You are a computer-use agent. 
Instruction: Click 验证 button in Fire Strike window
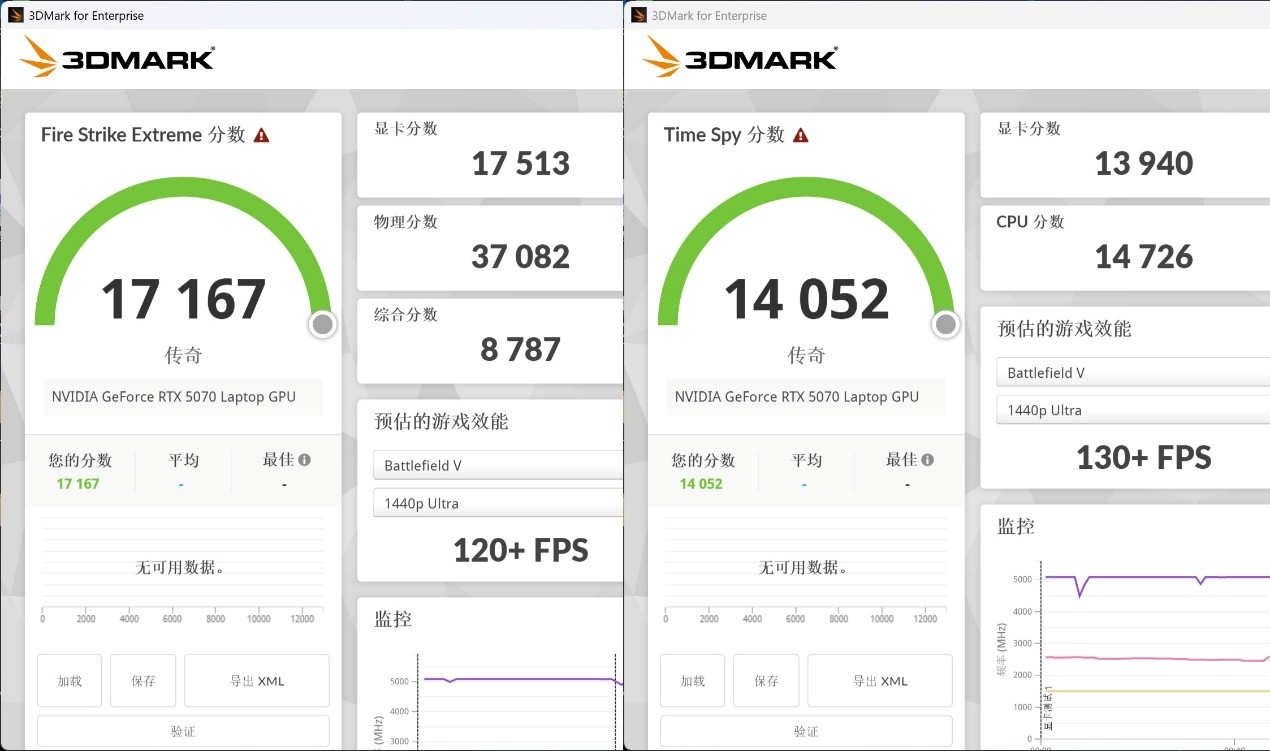click(183, 731)
